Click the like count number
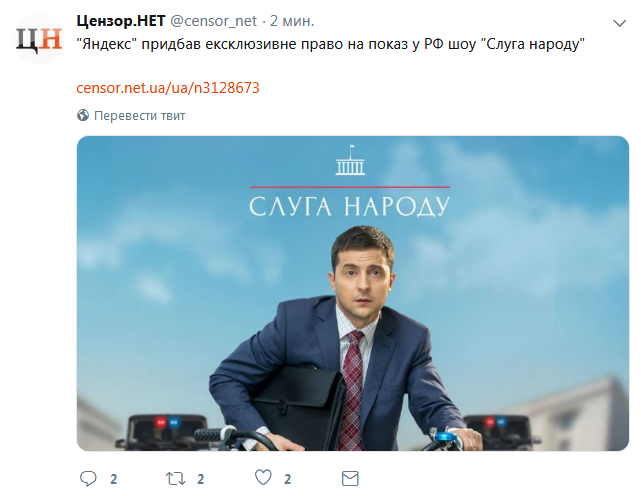Image resolution: width=641 pixels, height=496 pixels. [x=287, y=479]
